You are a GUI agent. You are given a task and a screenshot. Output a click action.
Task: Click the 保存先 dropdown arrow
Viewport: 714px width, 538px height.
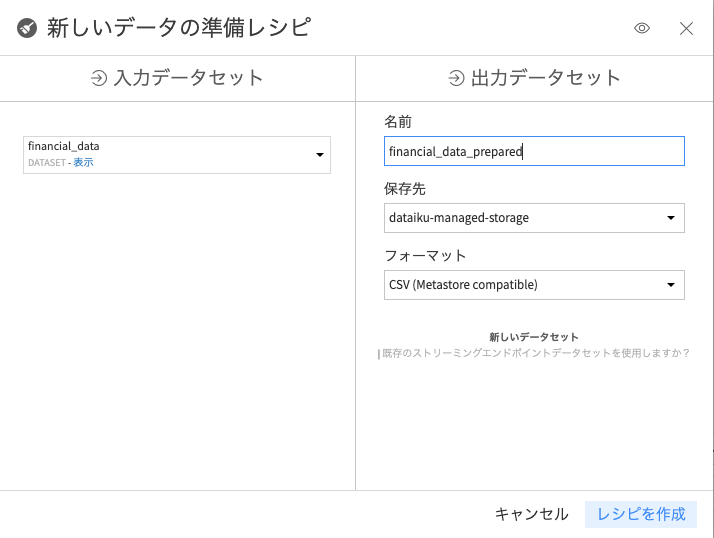coord(670,218)
